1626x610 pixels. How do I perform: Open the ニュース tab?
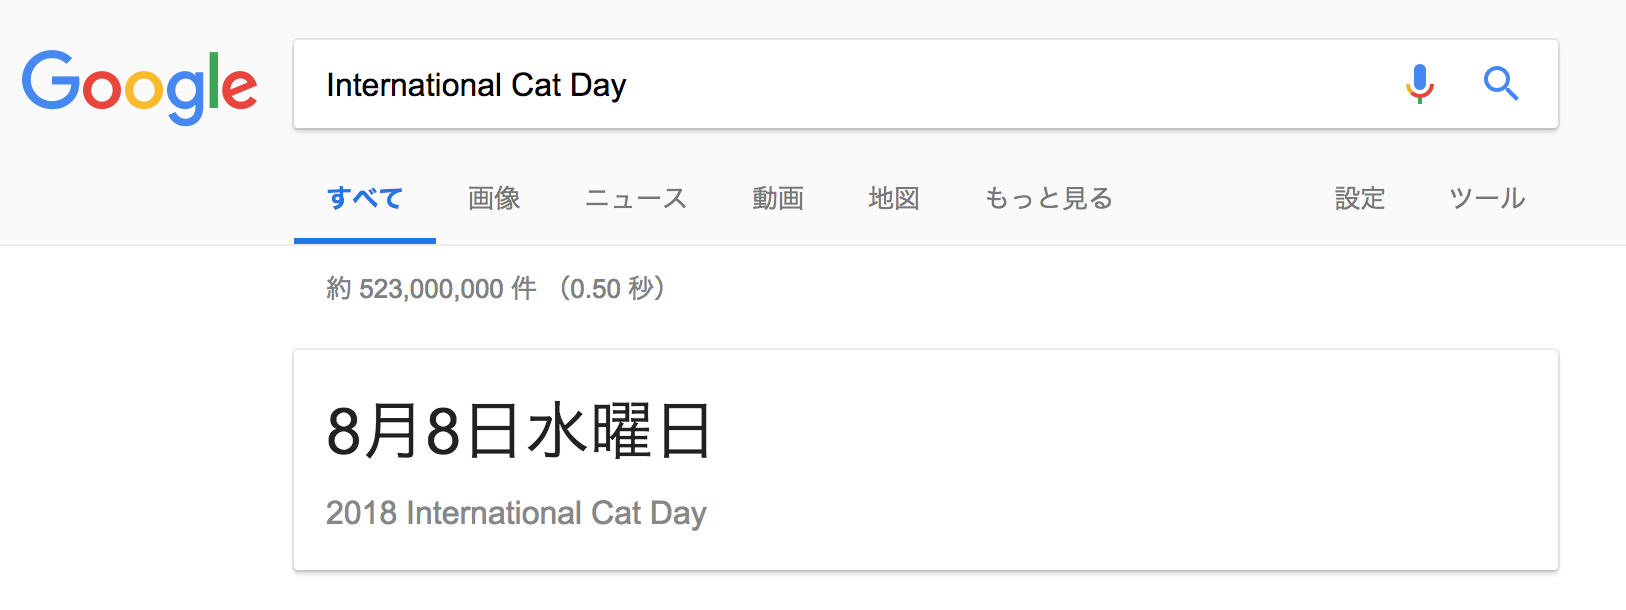[x=636, y=198]
